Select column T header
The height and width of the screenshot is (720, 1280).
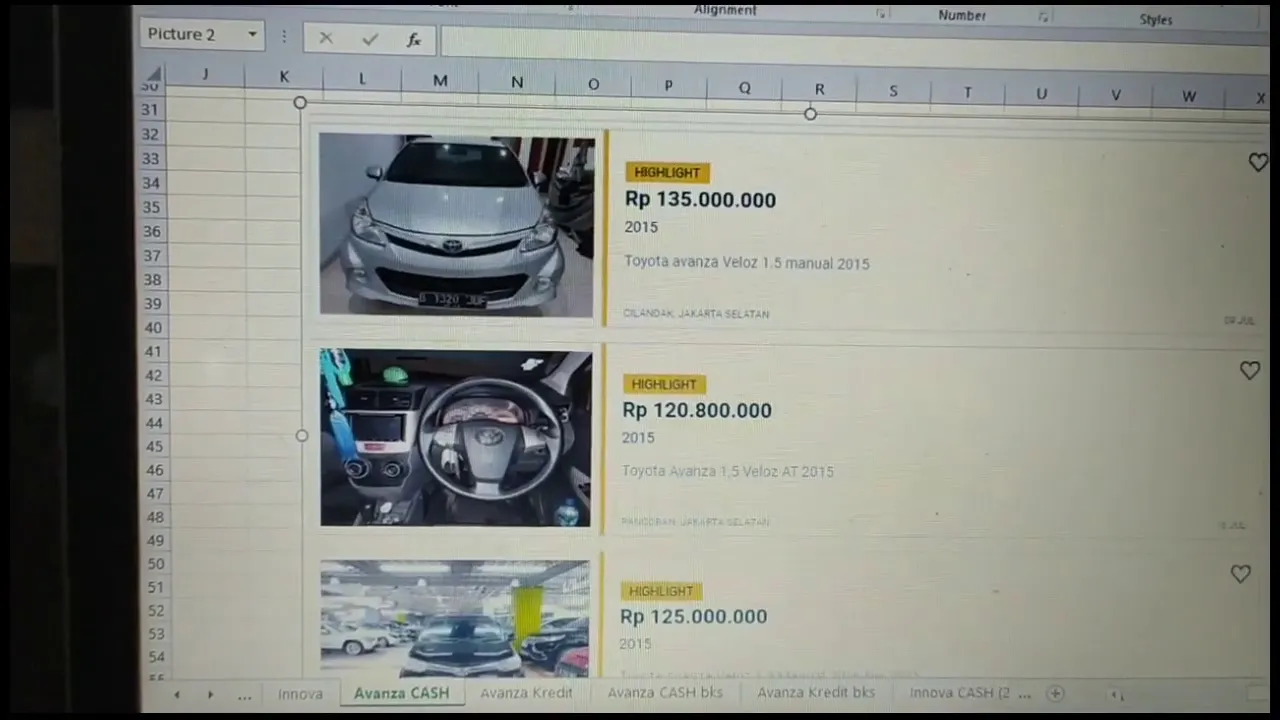[x=967, y=92]
